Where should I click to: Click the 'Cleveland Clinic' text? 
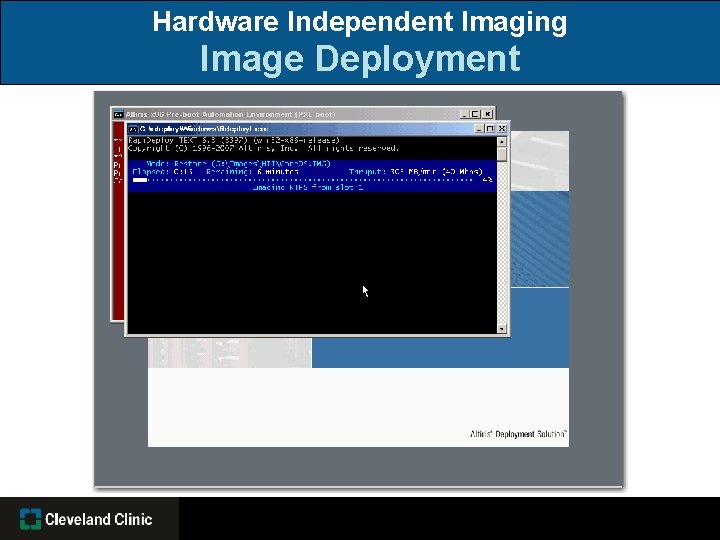point(99,519)
